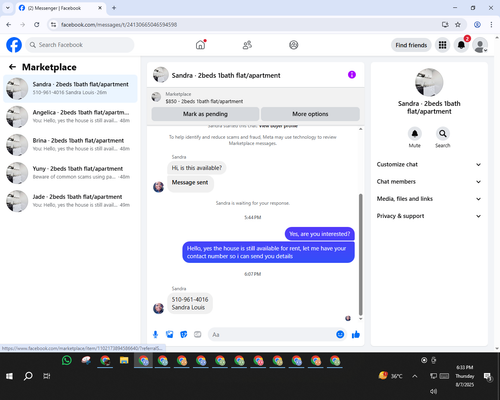Image resolution: width=500 pixels, height=400 pixels.
Task: Click Find friends button
Action: tap(411, 45)
